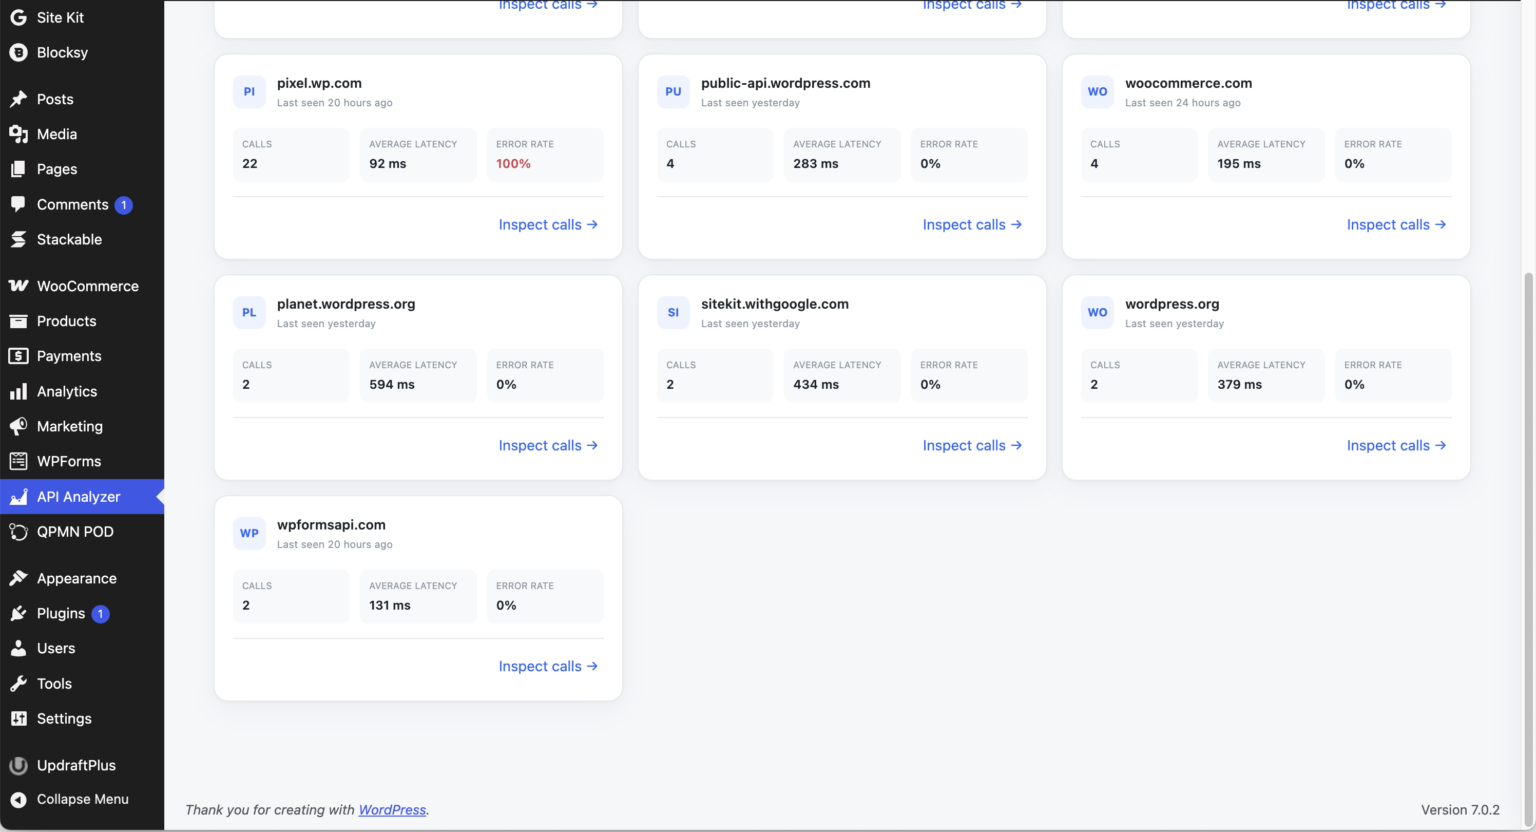
Task: Click the Analytics bar chart icon
Action: pyautogui.click(x=18, y=391)
